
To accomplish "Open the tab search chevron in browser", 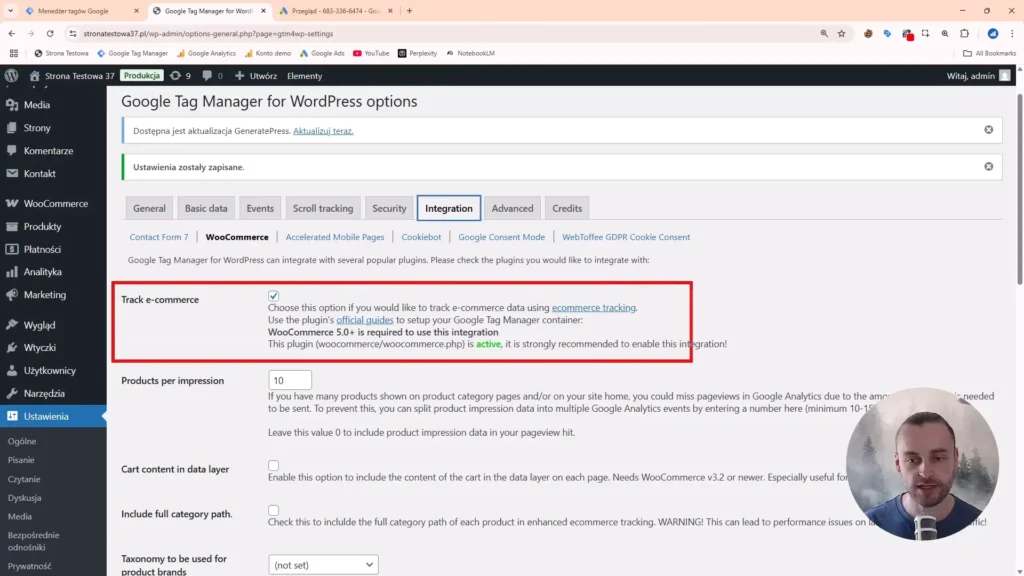I will coord(10,11).
